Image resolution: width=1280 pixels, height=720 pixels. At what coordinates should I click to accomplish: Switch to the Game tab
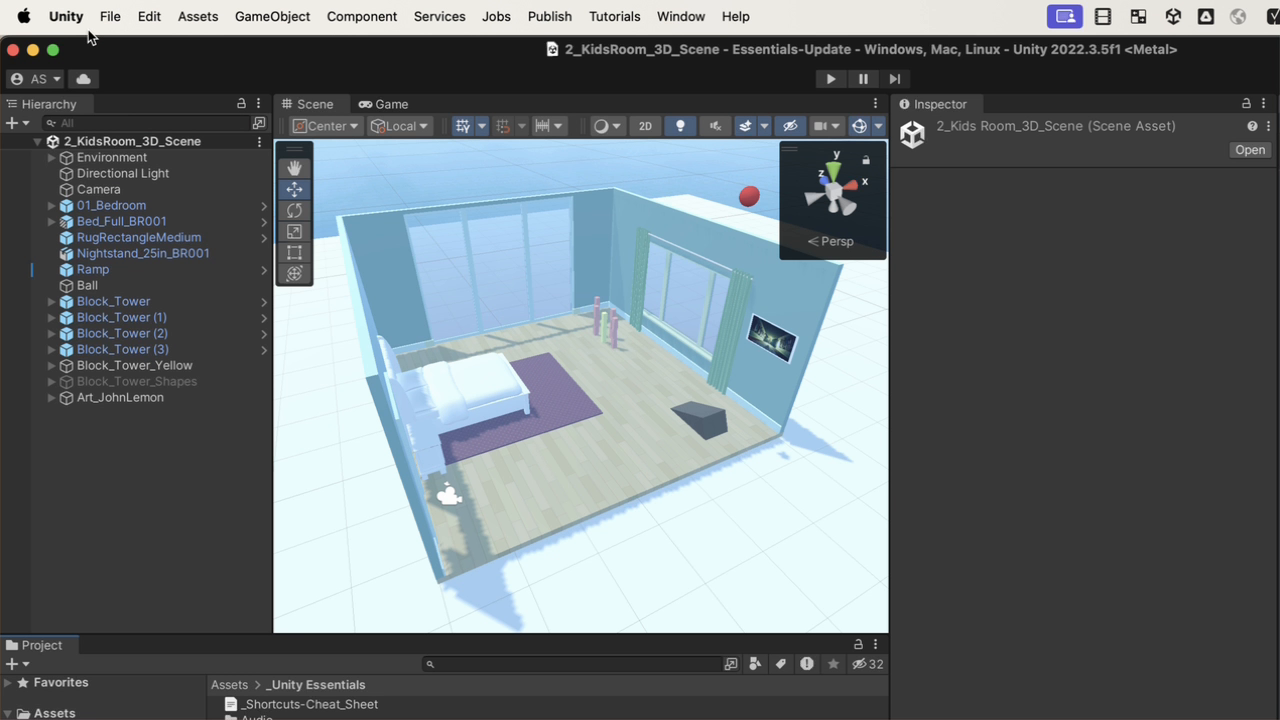(x=383, y=103)
